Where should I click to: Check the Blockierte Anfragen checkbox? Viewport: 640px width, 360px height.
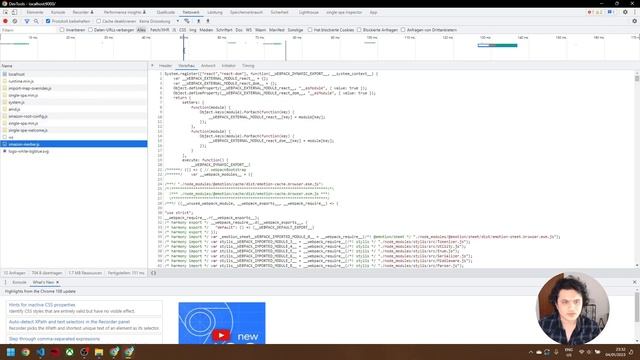tap(359, 30)
